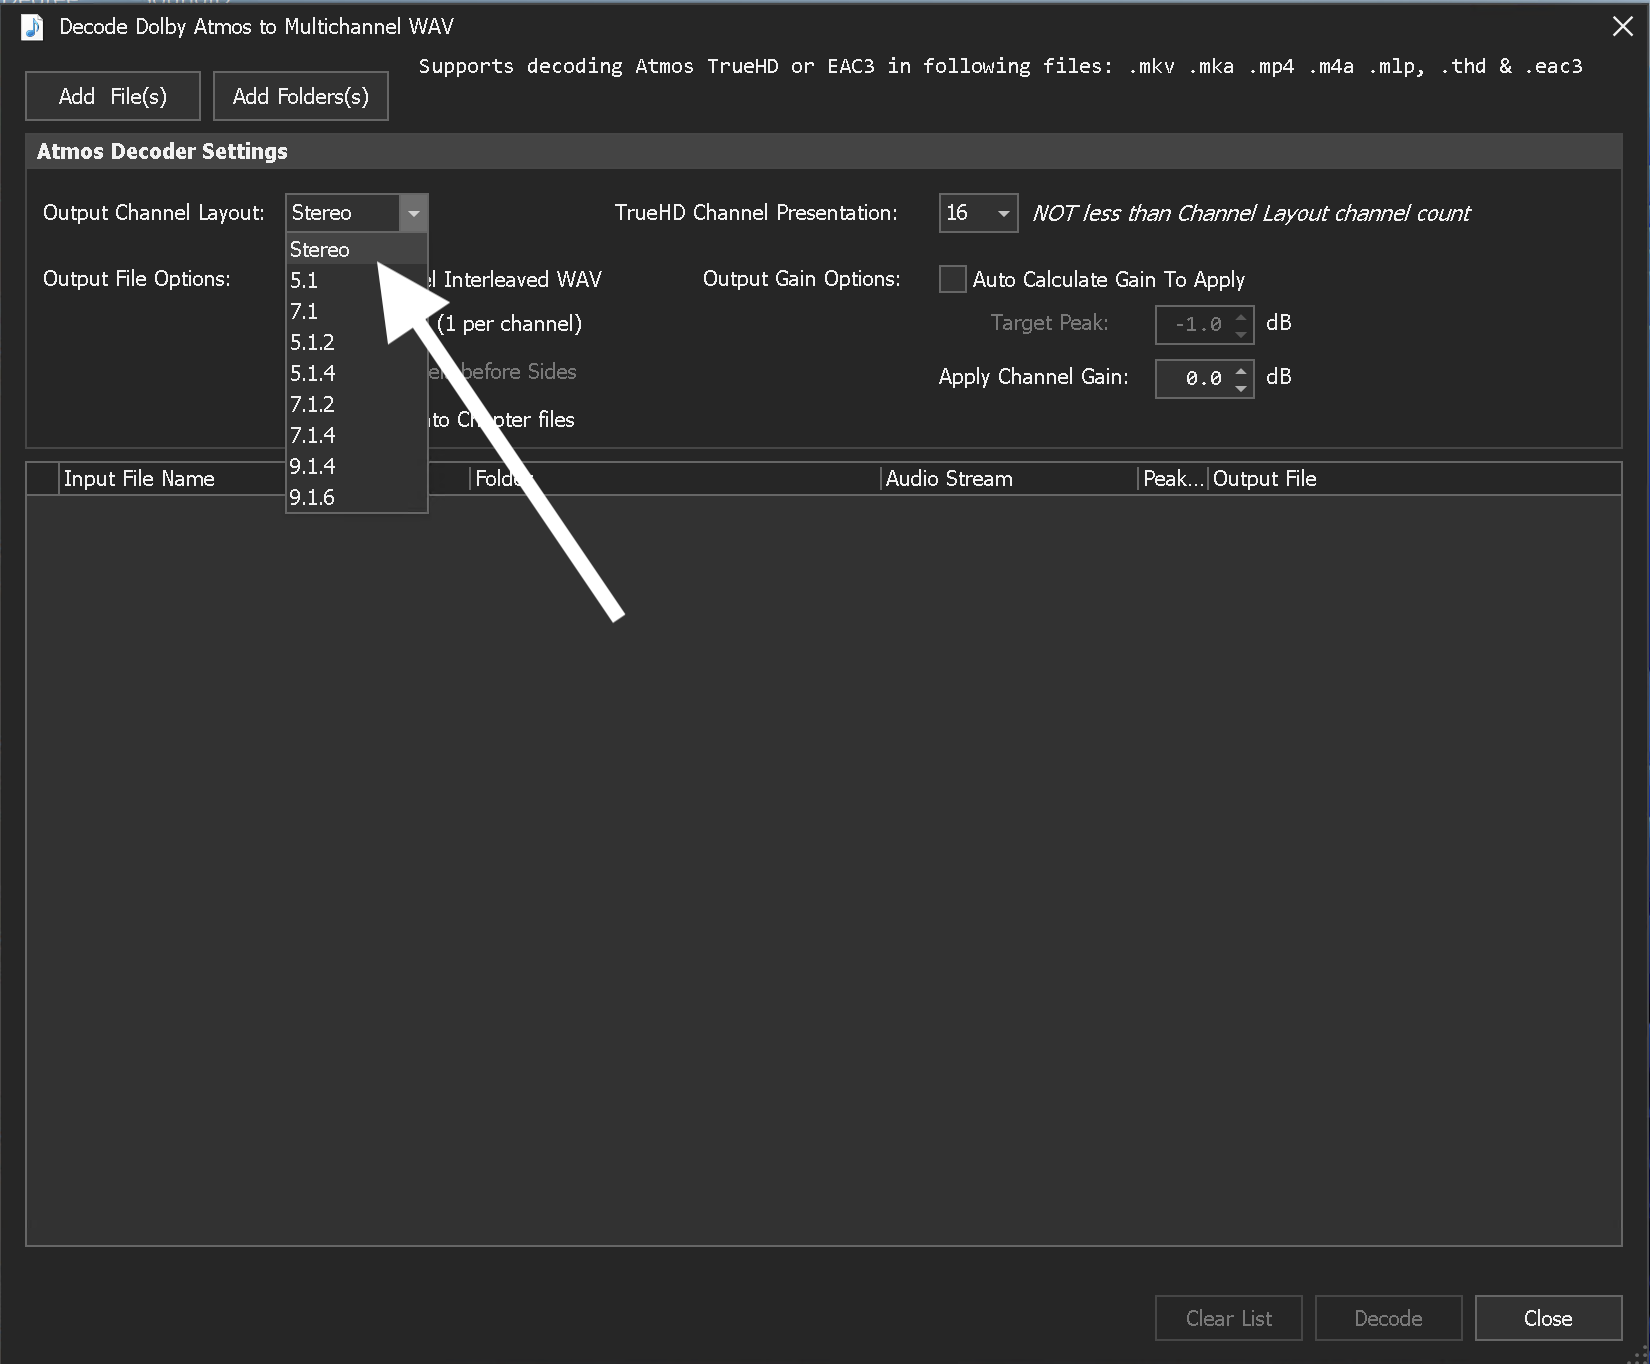Click the Decode button
Screen dimensions: 1650x1364
coord(1389,1318)
